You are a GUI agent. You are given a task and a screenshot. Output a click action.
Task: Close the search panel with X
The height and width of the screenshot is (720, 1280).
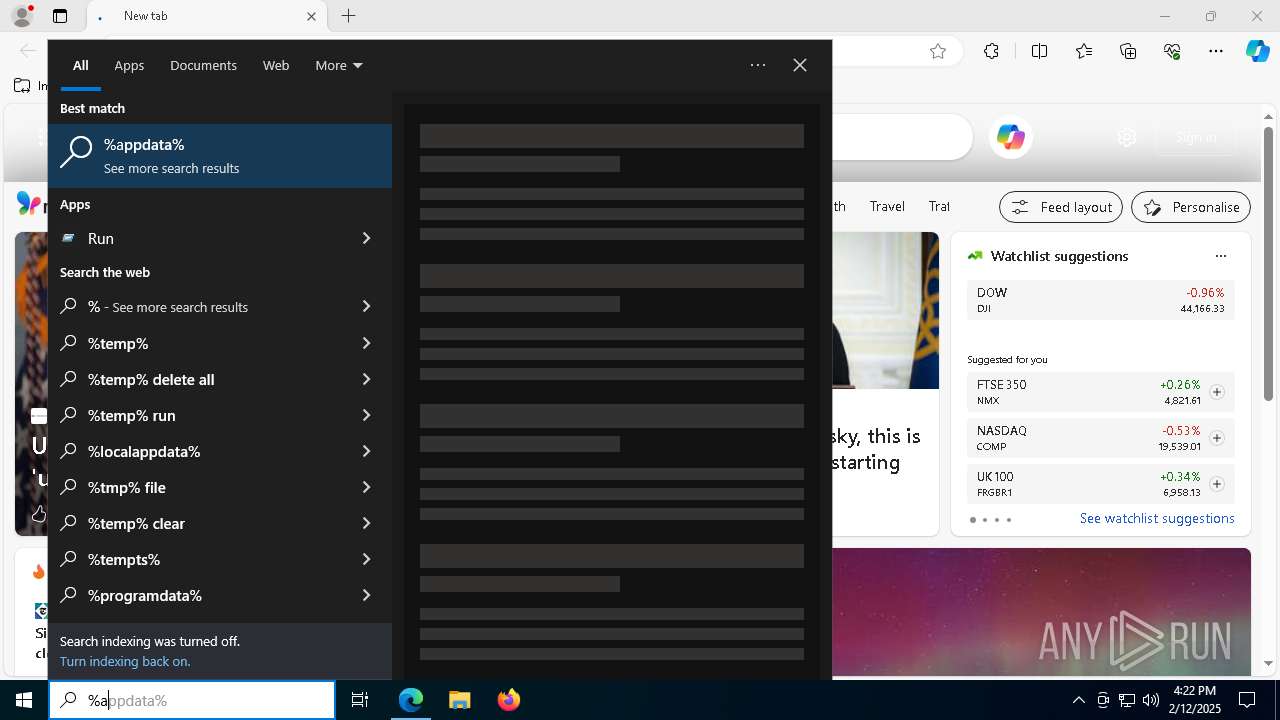(800, 65)
